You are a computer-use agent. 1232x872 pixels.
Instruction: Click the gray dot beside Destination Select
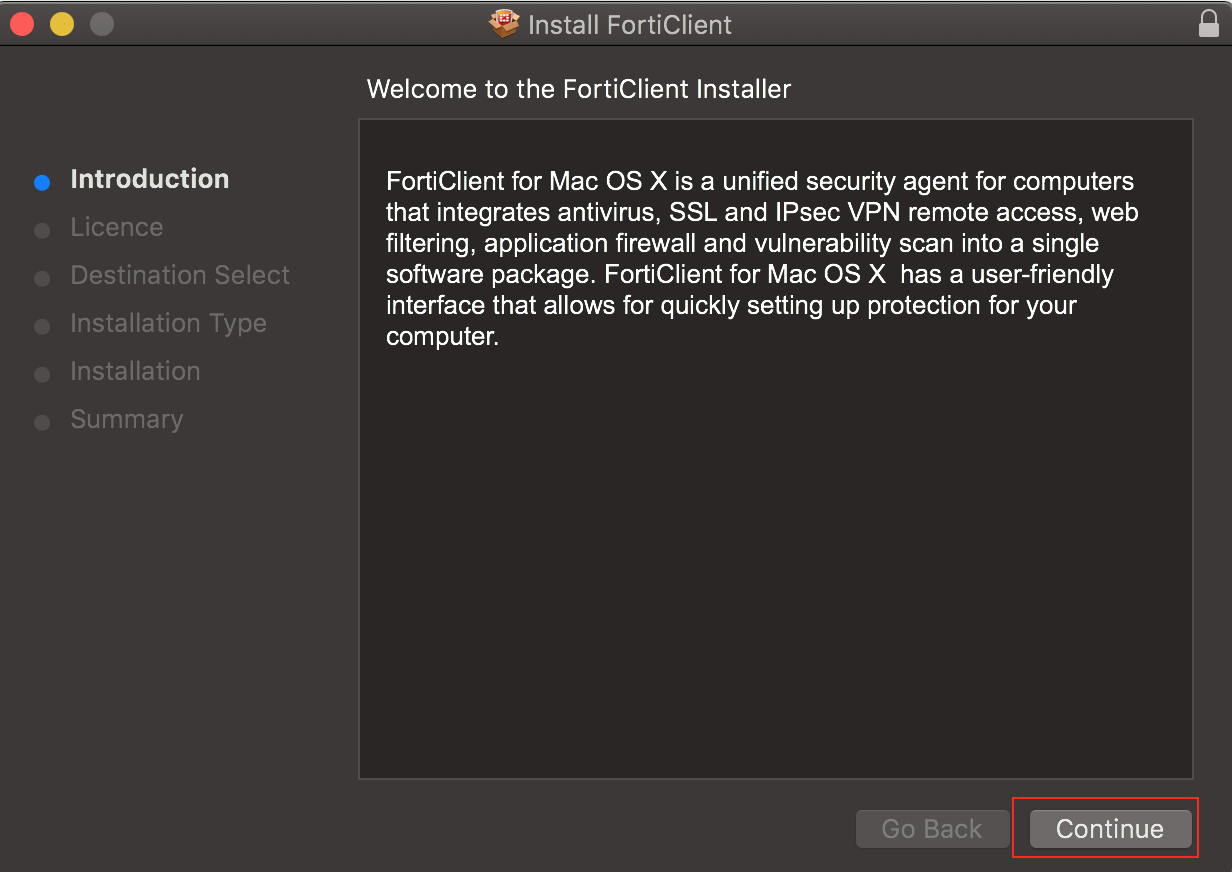click(x=42, y=277)
